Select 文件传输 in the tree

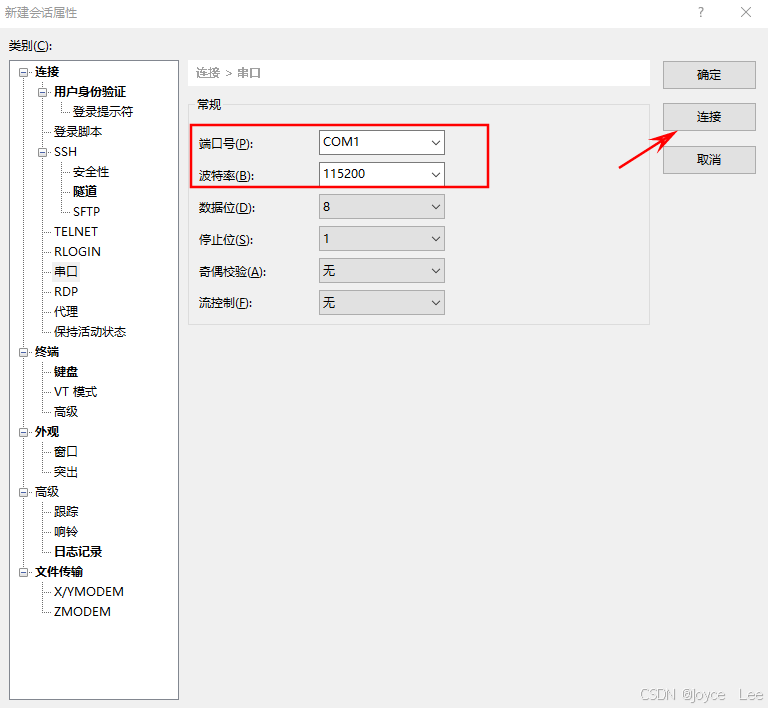click(x=59, y=572)
